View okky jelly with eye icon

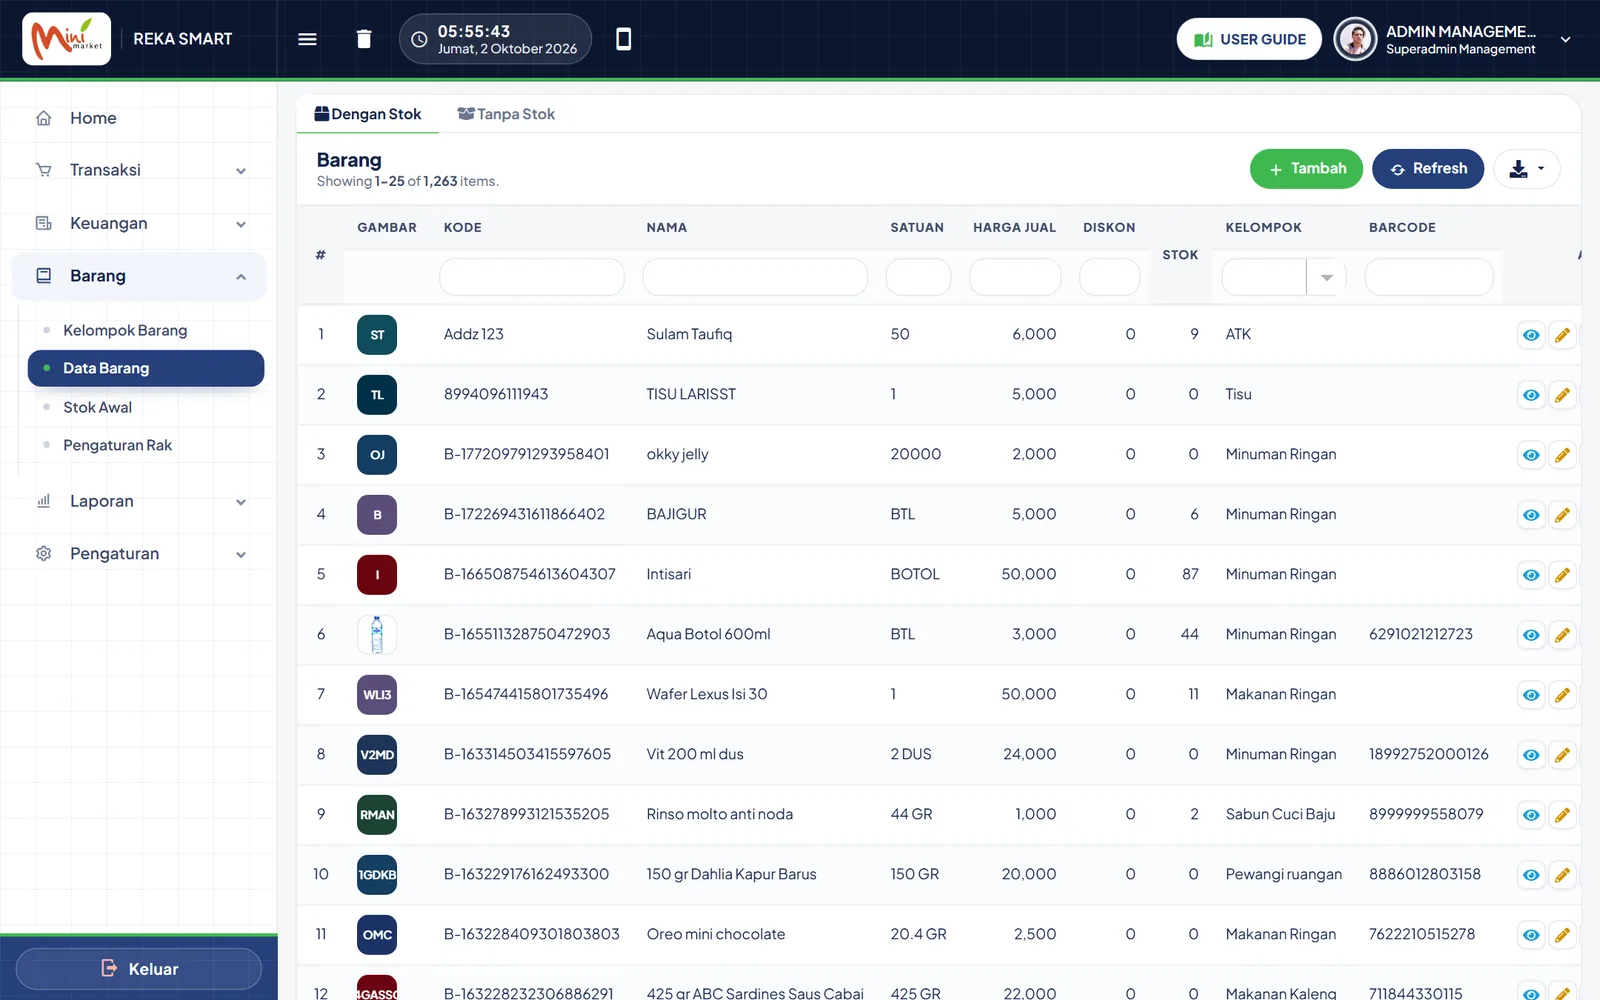pos(1531,455)
